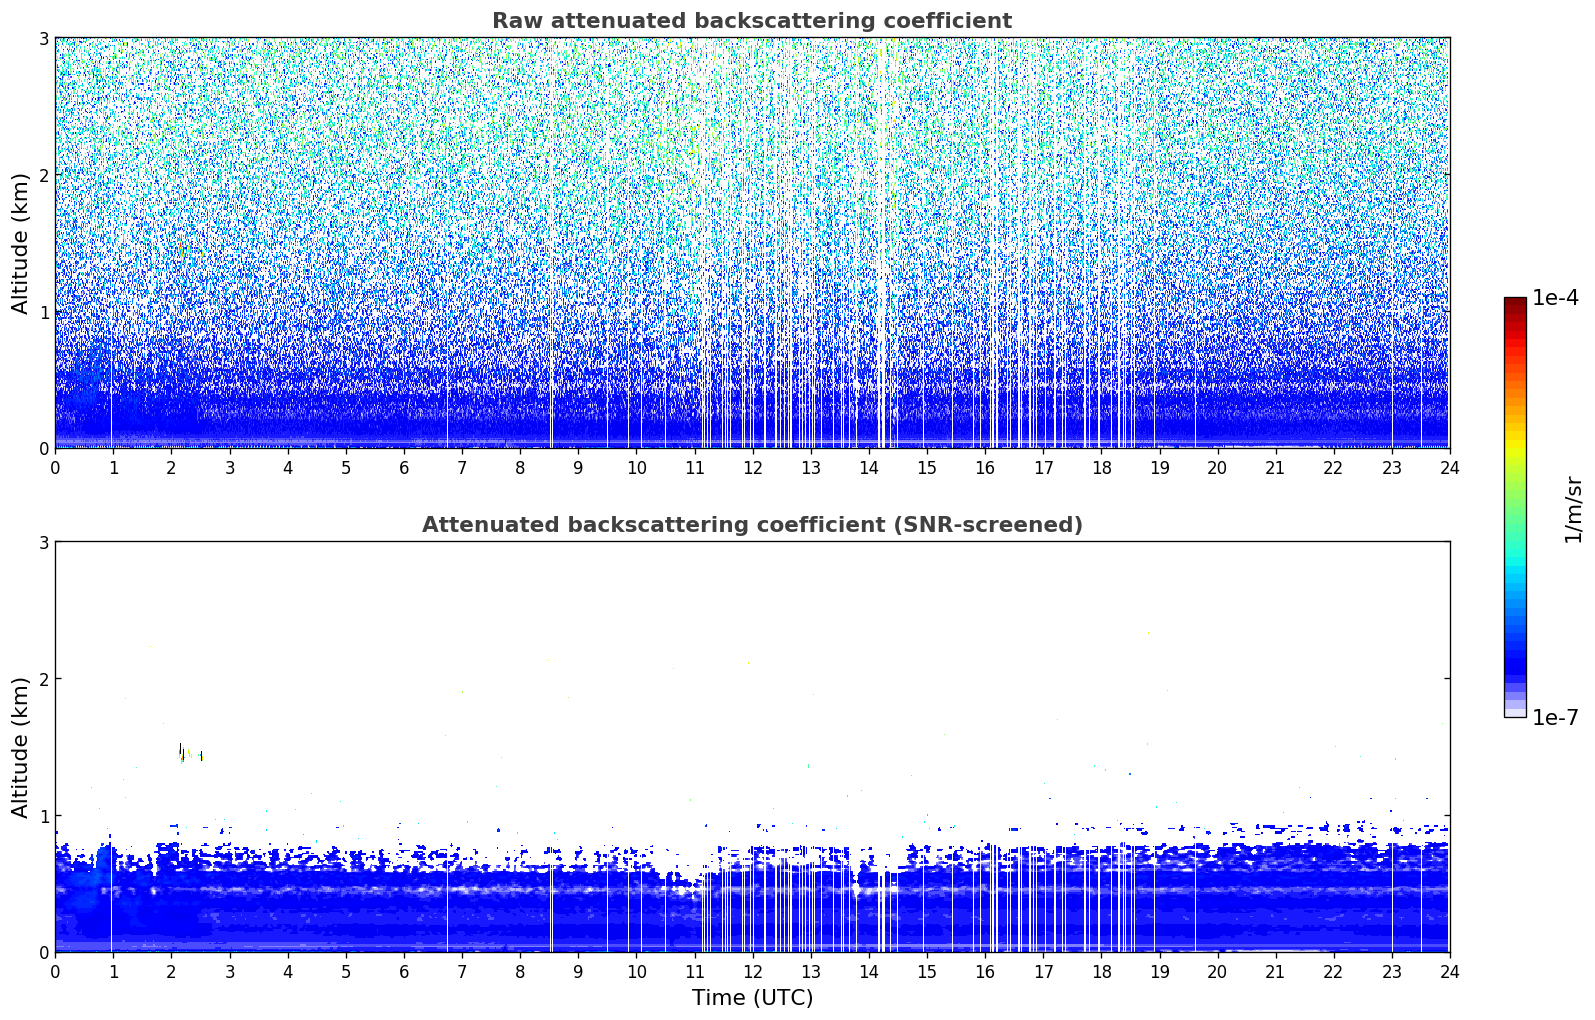Viewport: 1595px width, 1020px height.
Task: Click hour tick '20' under the SNR-screened plot
Action: [x=1217, y=972]
